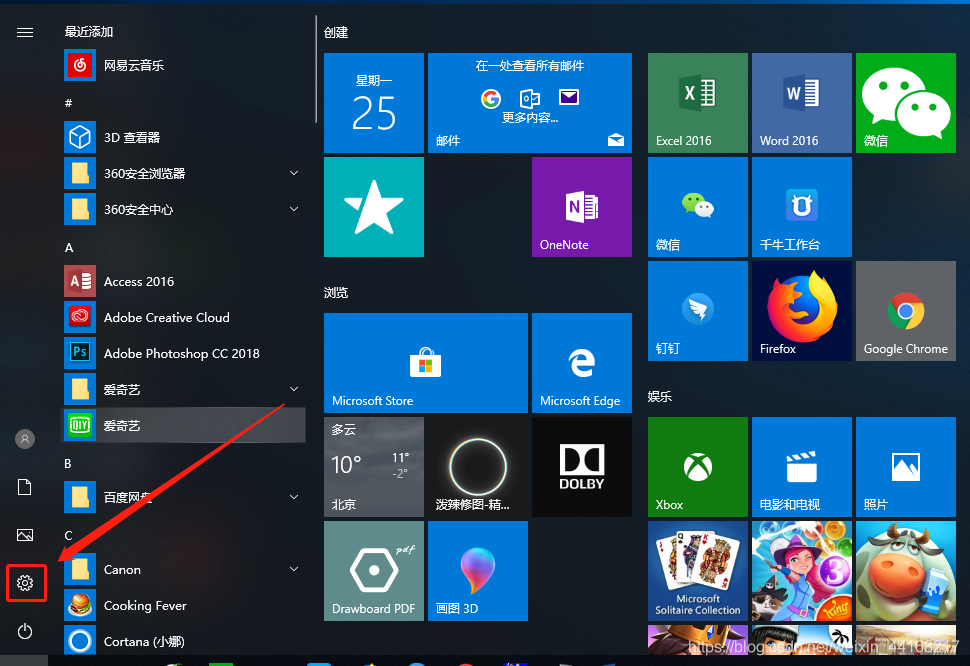
Task: Expand the 360安全中心 folder chevron
Action: click(294, 209)
